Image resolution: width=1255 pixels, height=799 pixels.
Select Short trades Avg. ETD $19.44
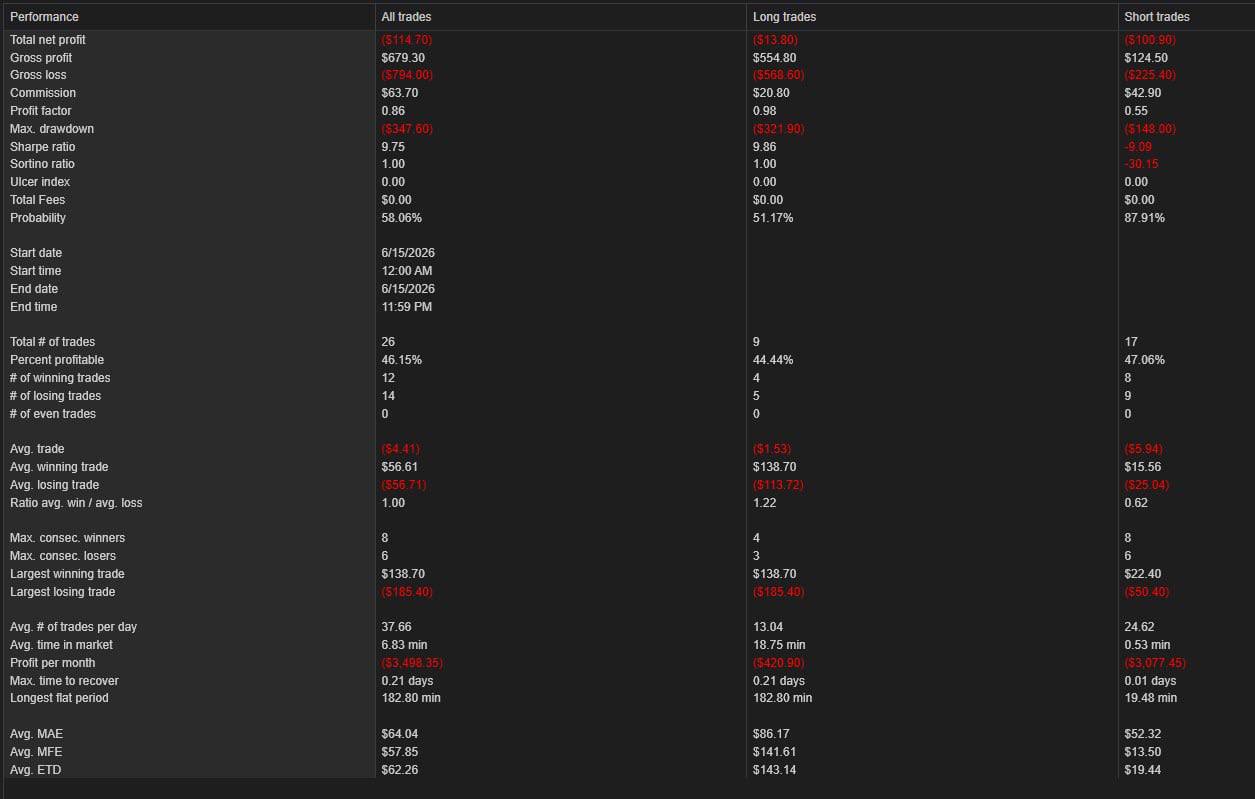pyautogui.click(x=1143, y=770)
